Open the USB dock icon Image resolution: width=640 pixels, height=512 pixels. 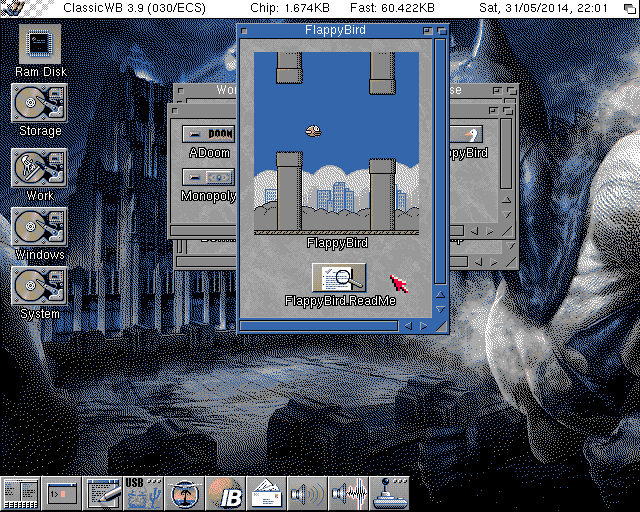[x=143, y=493]
